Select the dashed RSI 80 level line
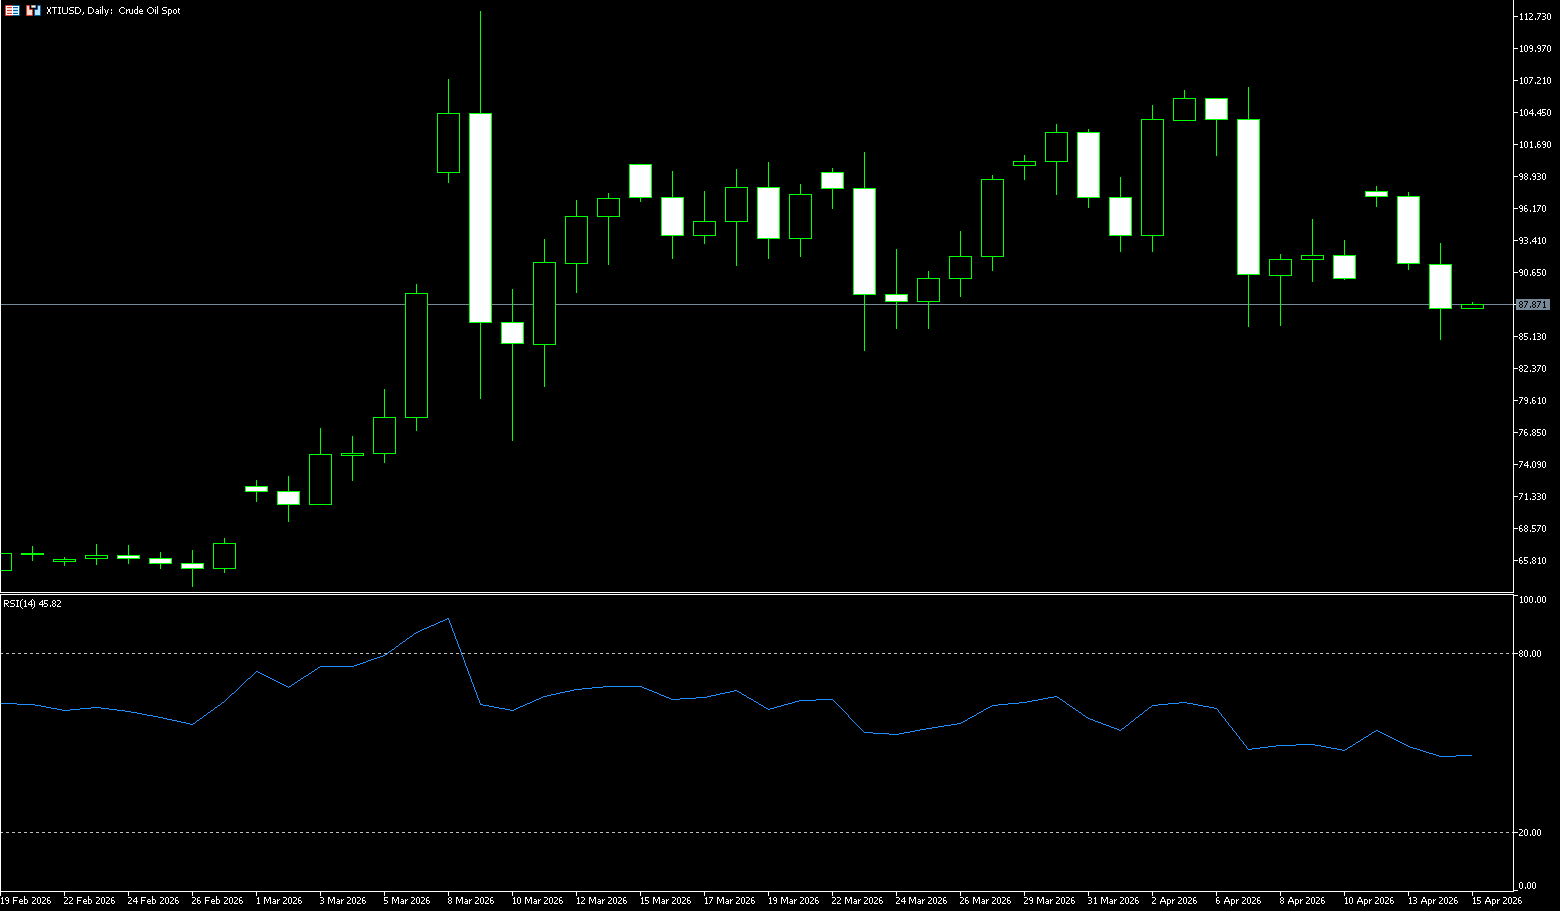The width and height of the screenshot is (1560, 911). [700, 653]
